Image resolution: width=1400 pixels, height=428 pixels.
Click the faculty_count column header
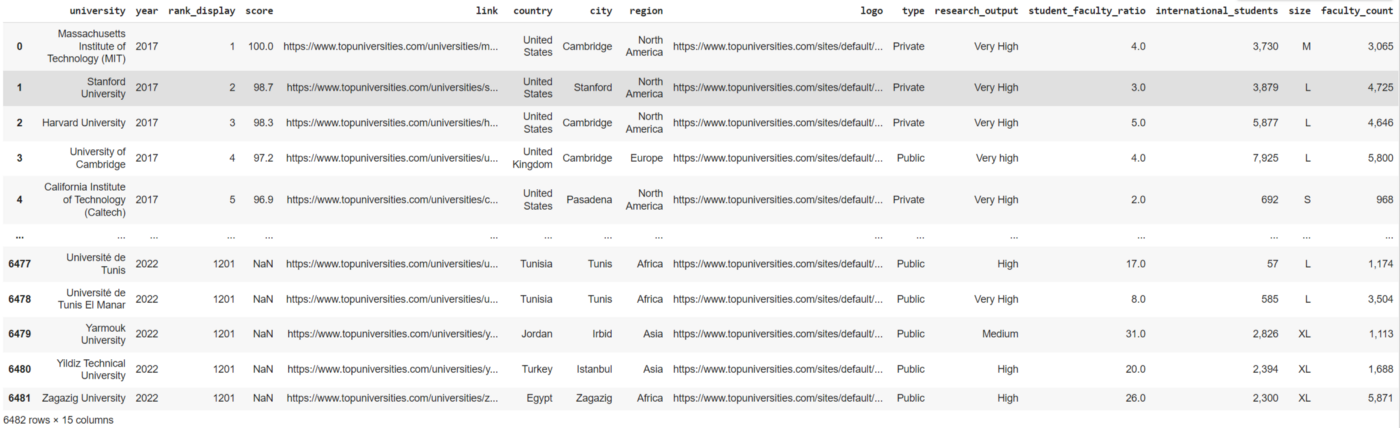point(1357,11)
